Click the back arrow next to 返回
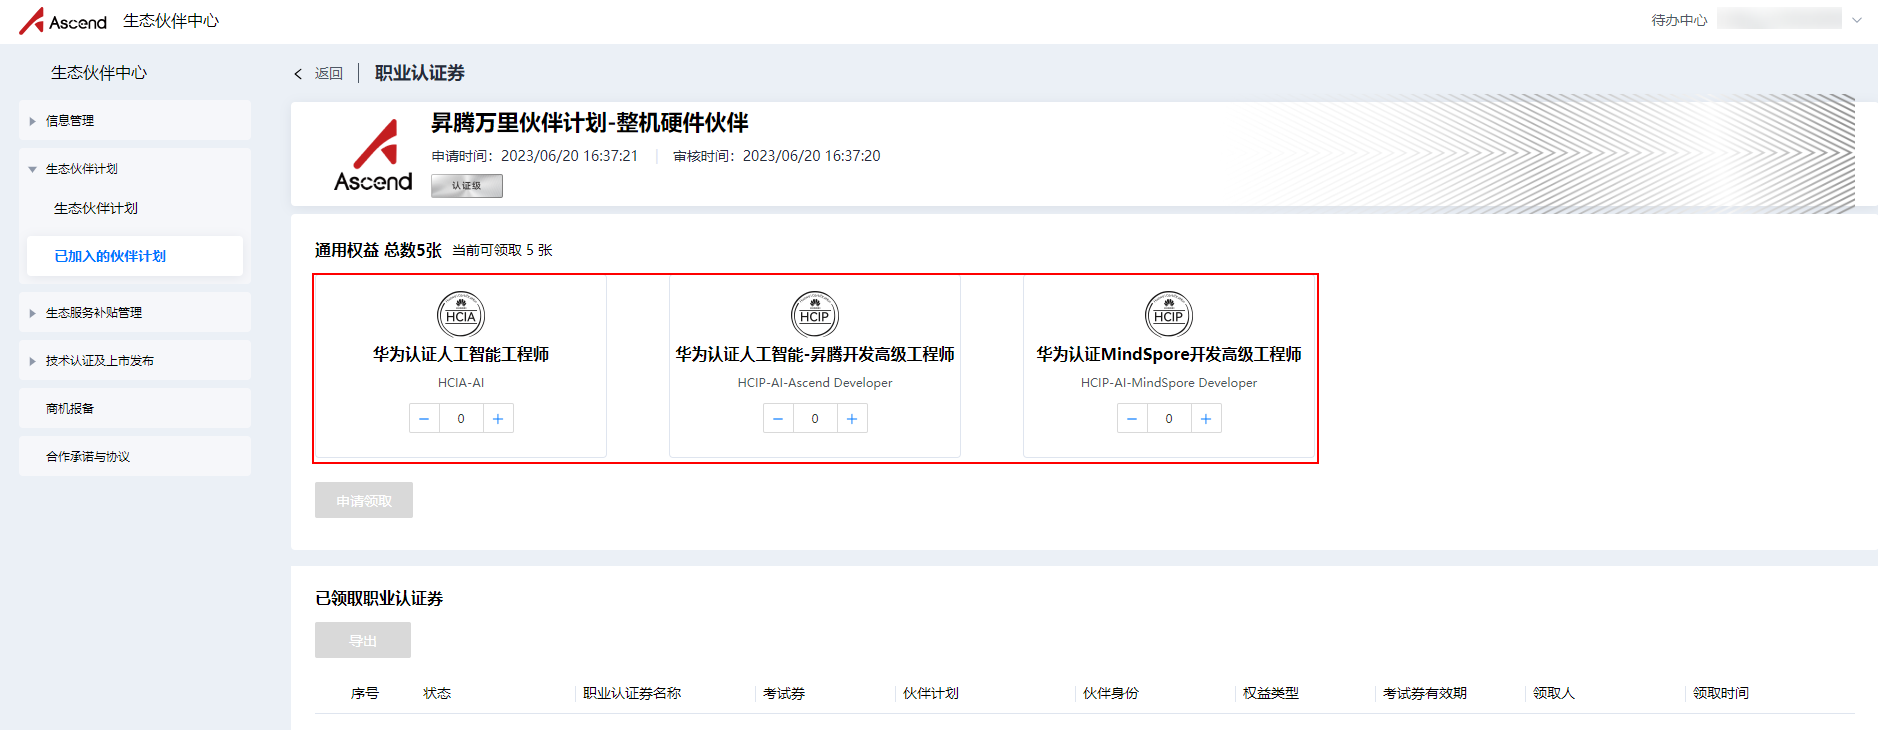 coord(298,74)
